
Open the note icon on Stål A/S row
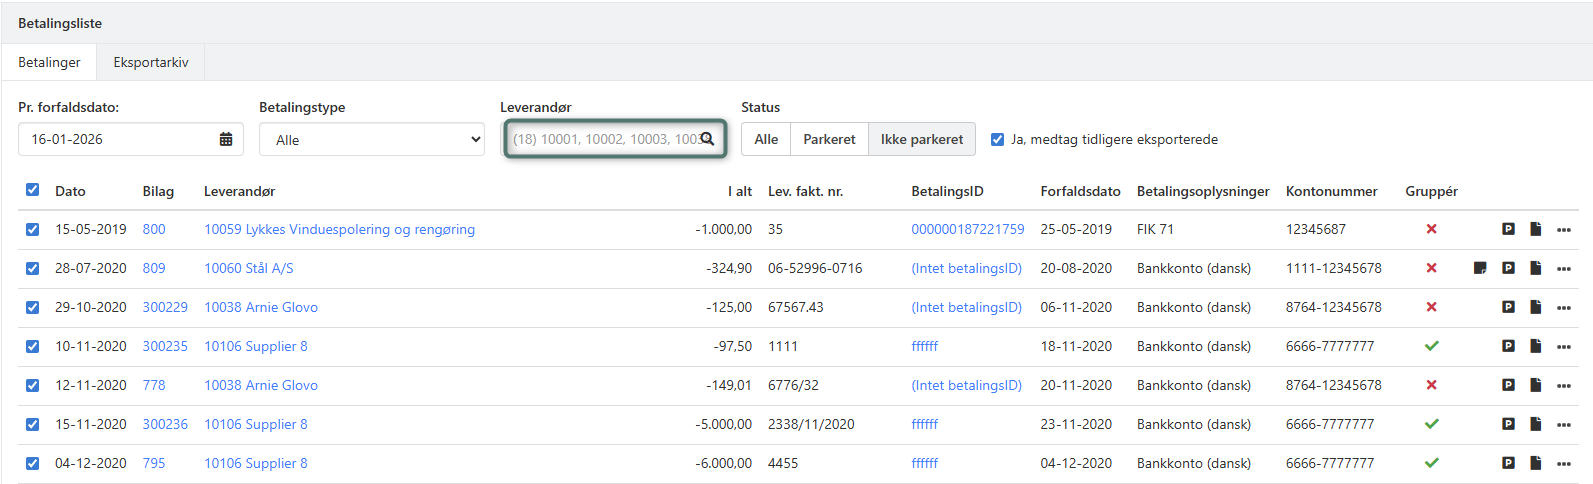pos(1480,268)
